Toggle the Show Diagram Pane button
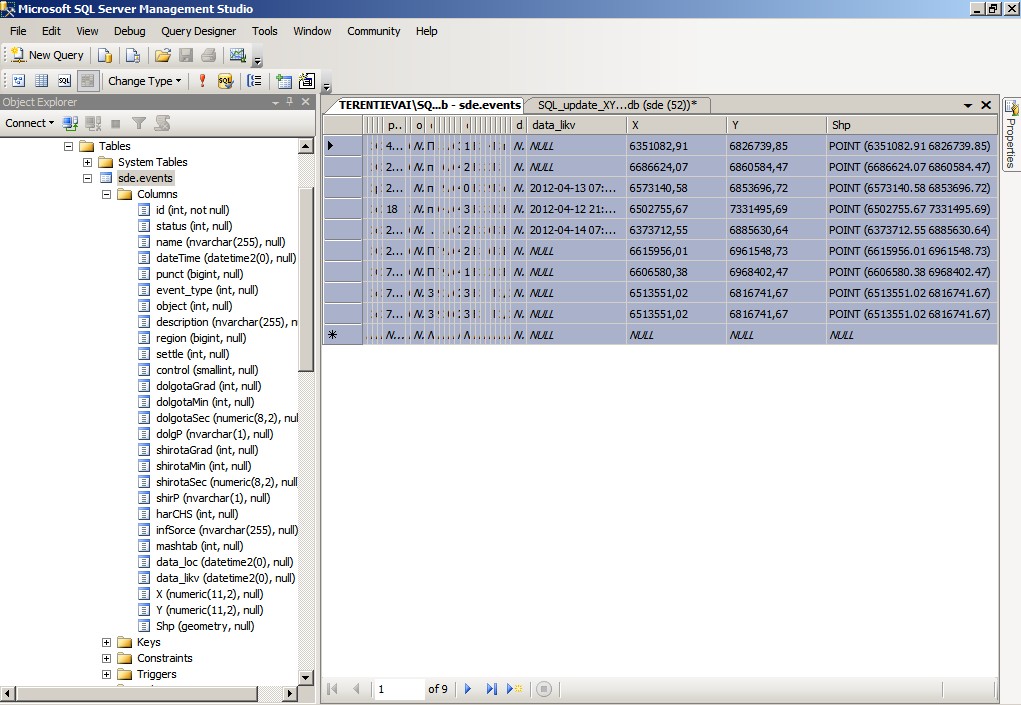This screenshot has height=705, width=1021. pos(18,81)
